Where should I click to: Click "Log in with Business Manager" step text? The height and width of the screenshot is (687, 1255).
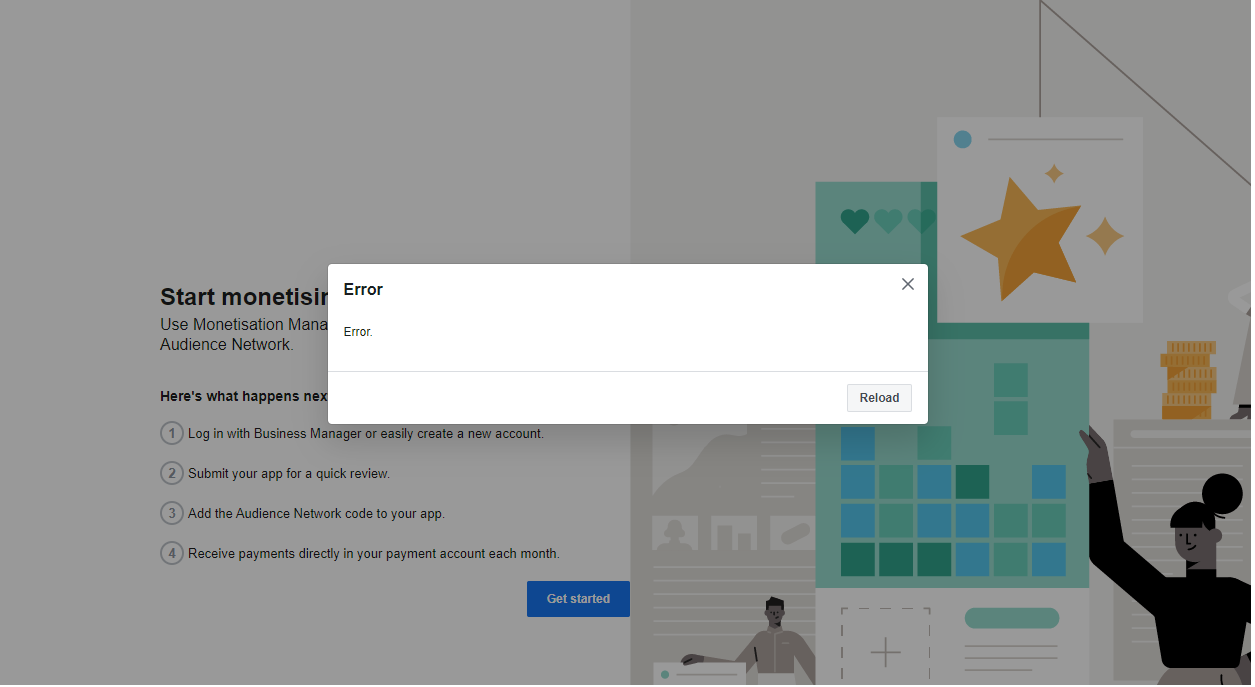click(x=366, y=434)
